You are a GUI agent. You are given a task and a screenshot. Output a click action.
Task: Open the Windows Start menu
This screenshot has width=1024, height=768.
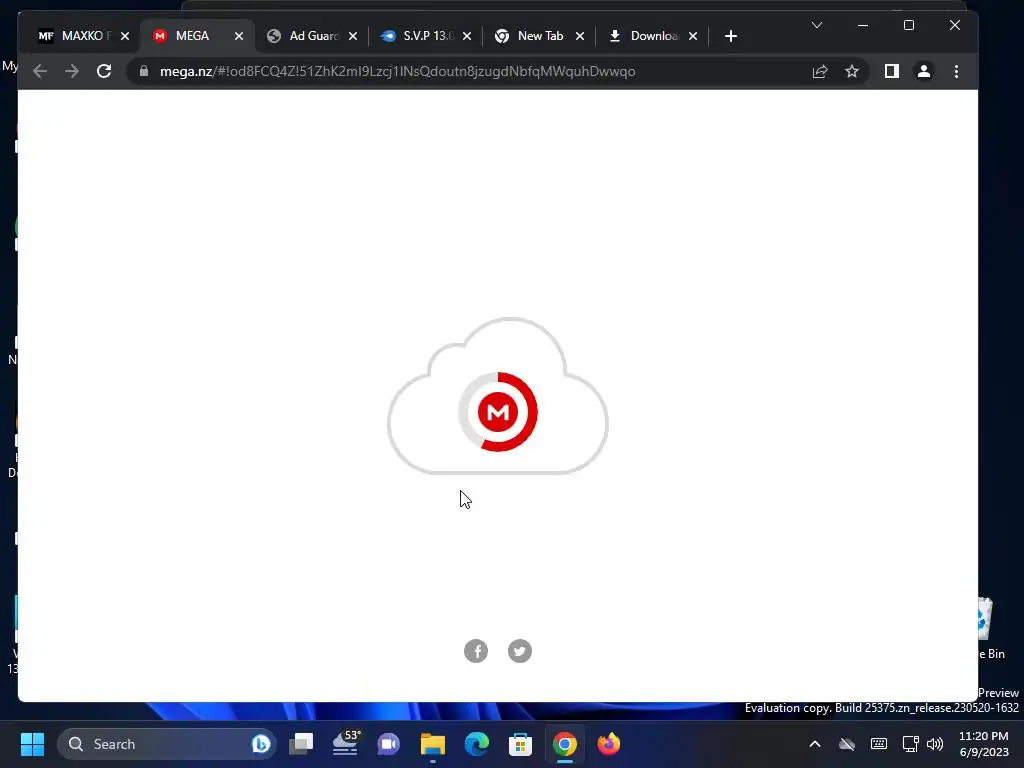[32, 744]
